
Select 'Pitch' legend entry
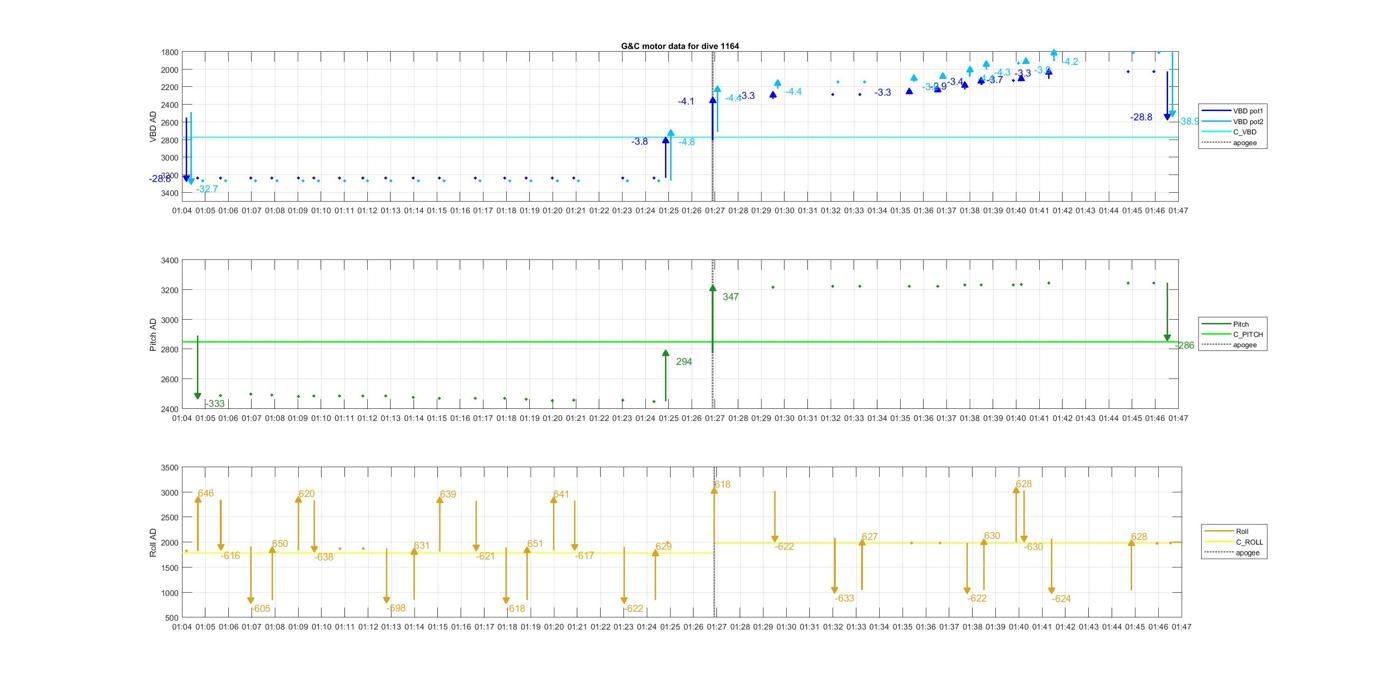point(1241,324)
